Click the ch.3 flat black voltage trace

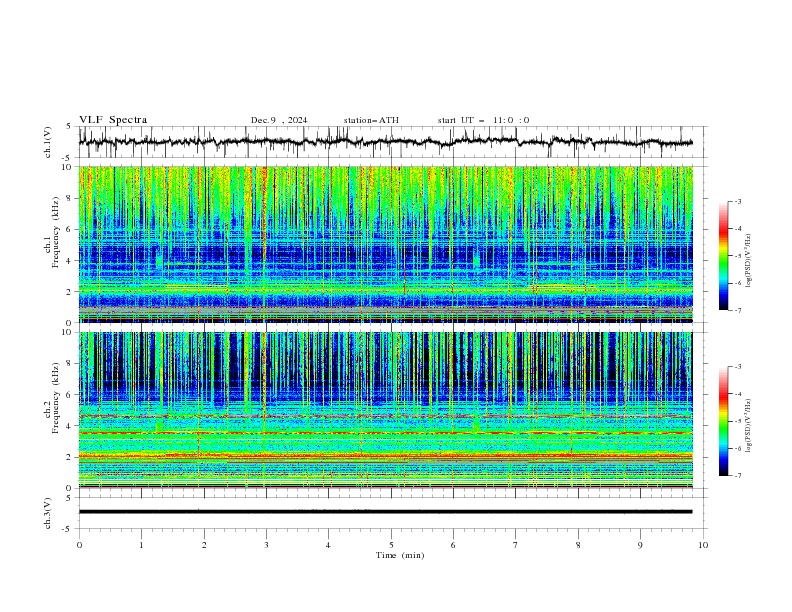(x=385, y=512)
